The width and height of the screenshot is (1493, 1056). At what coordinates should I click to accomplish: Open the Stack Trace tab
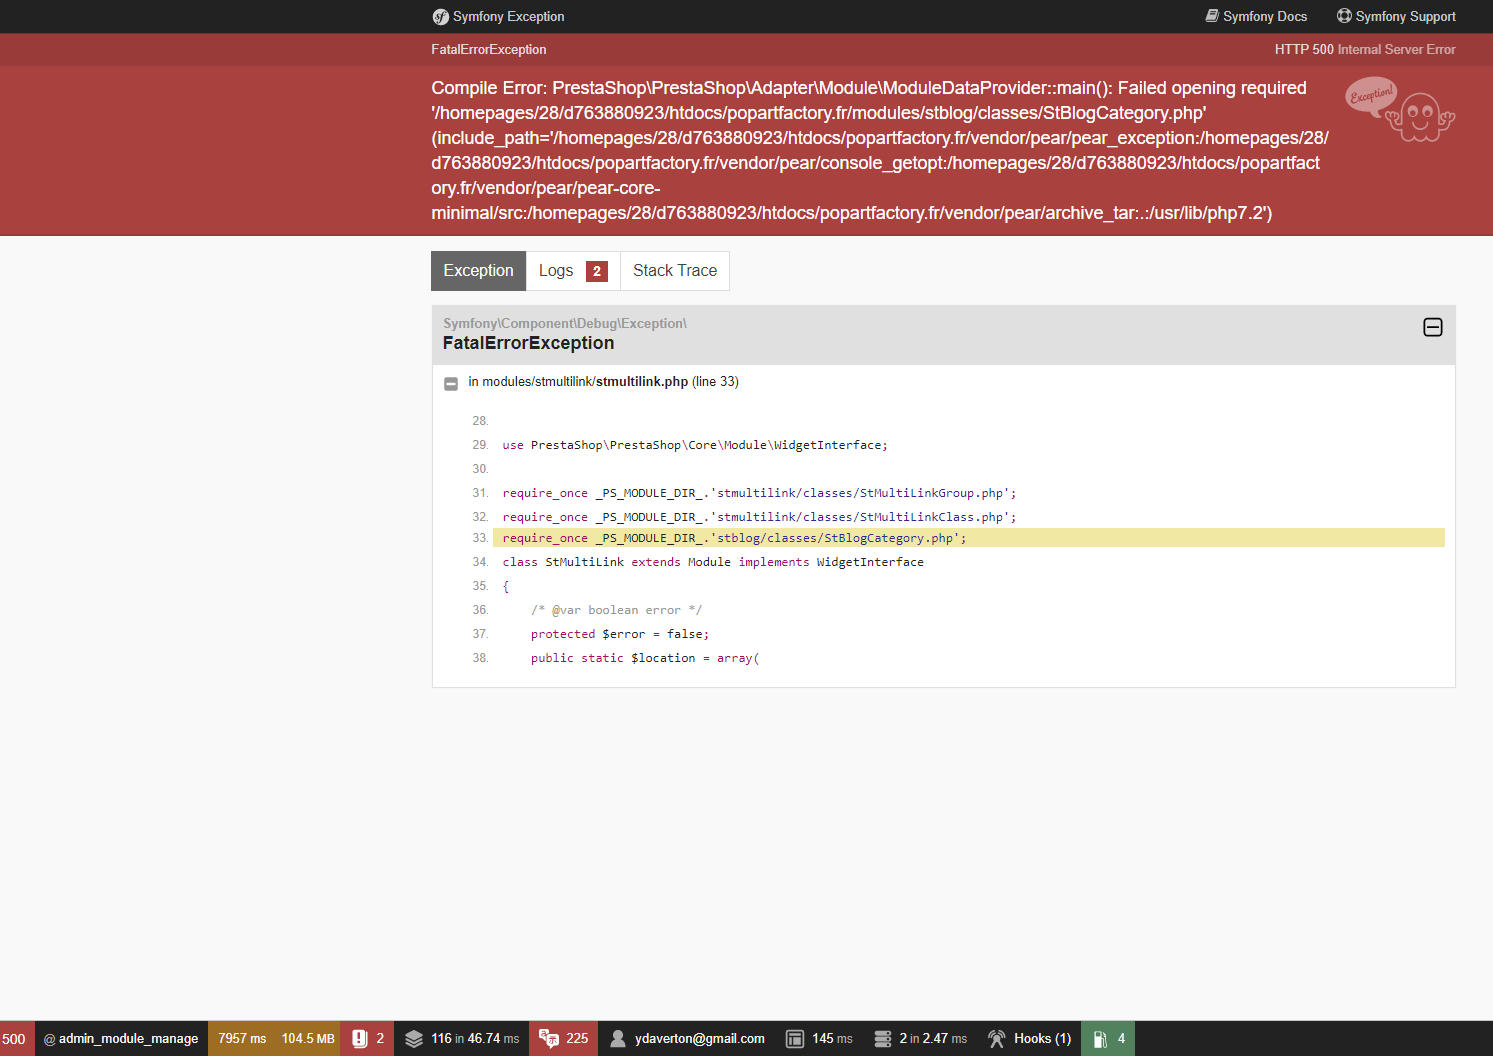pyautogui.click(x=675, y=271)
